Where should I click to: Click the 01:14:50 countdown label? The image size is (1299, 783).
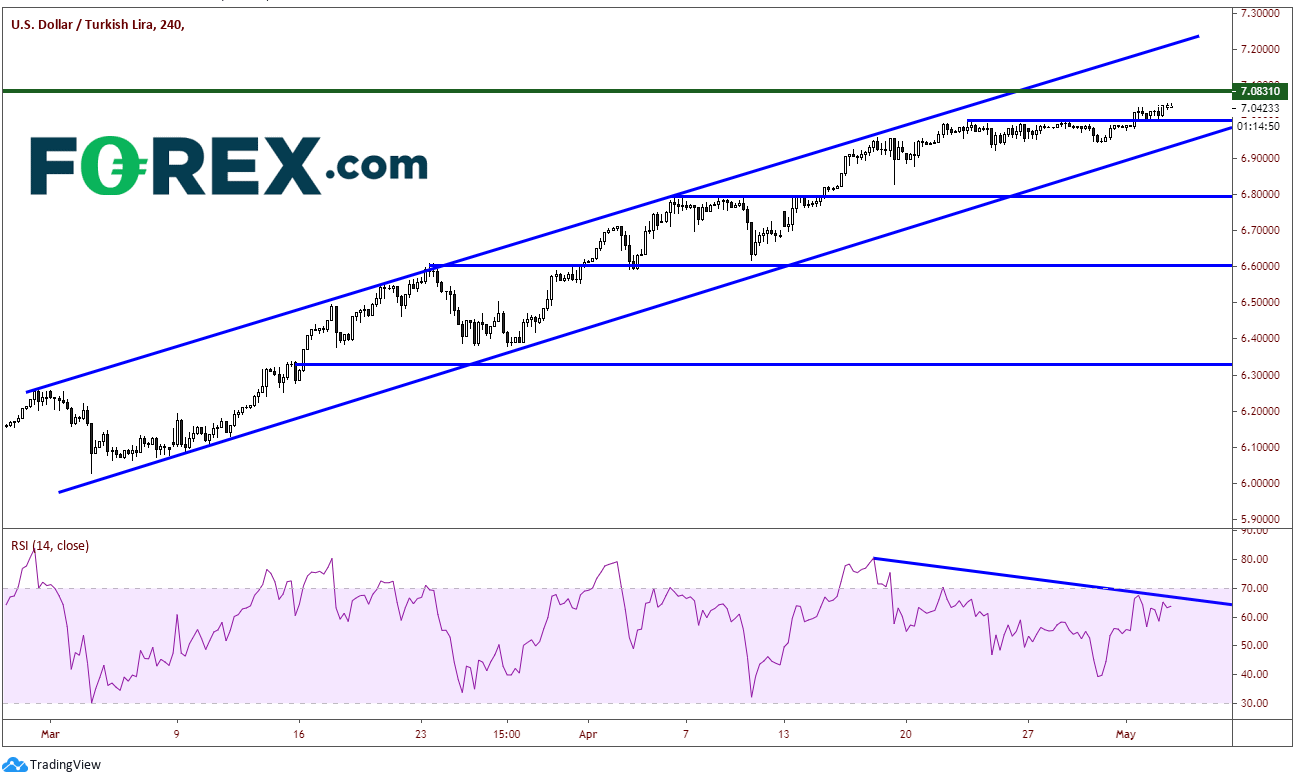coord(1258,126)
